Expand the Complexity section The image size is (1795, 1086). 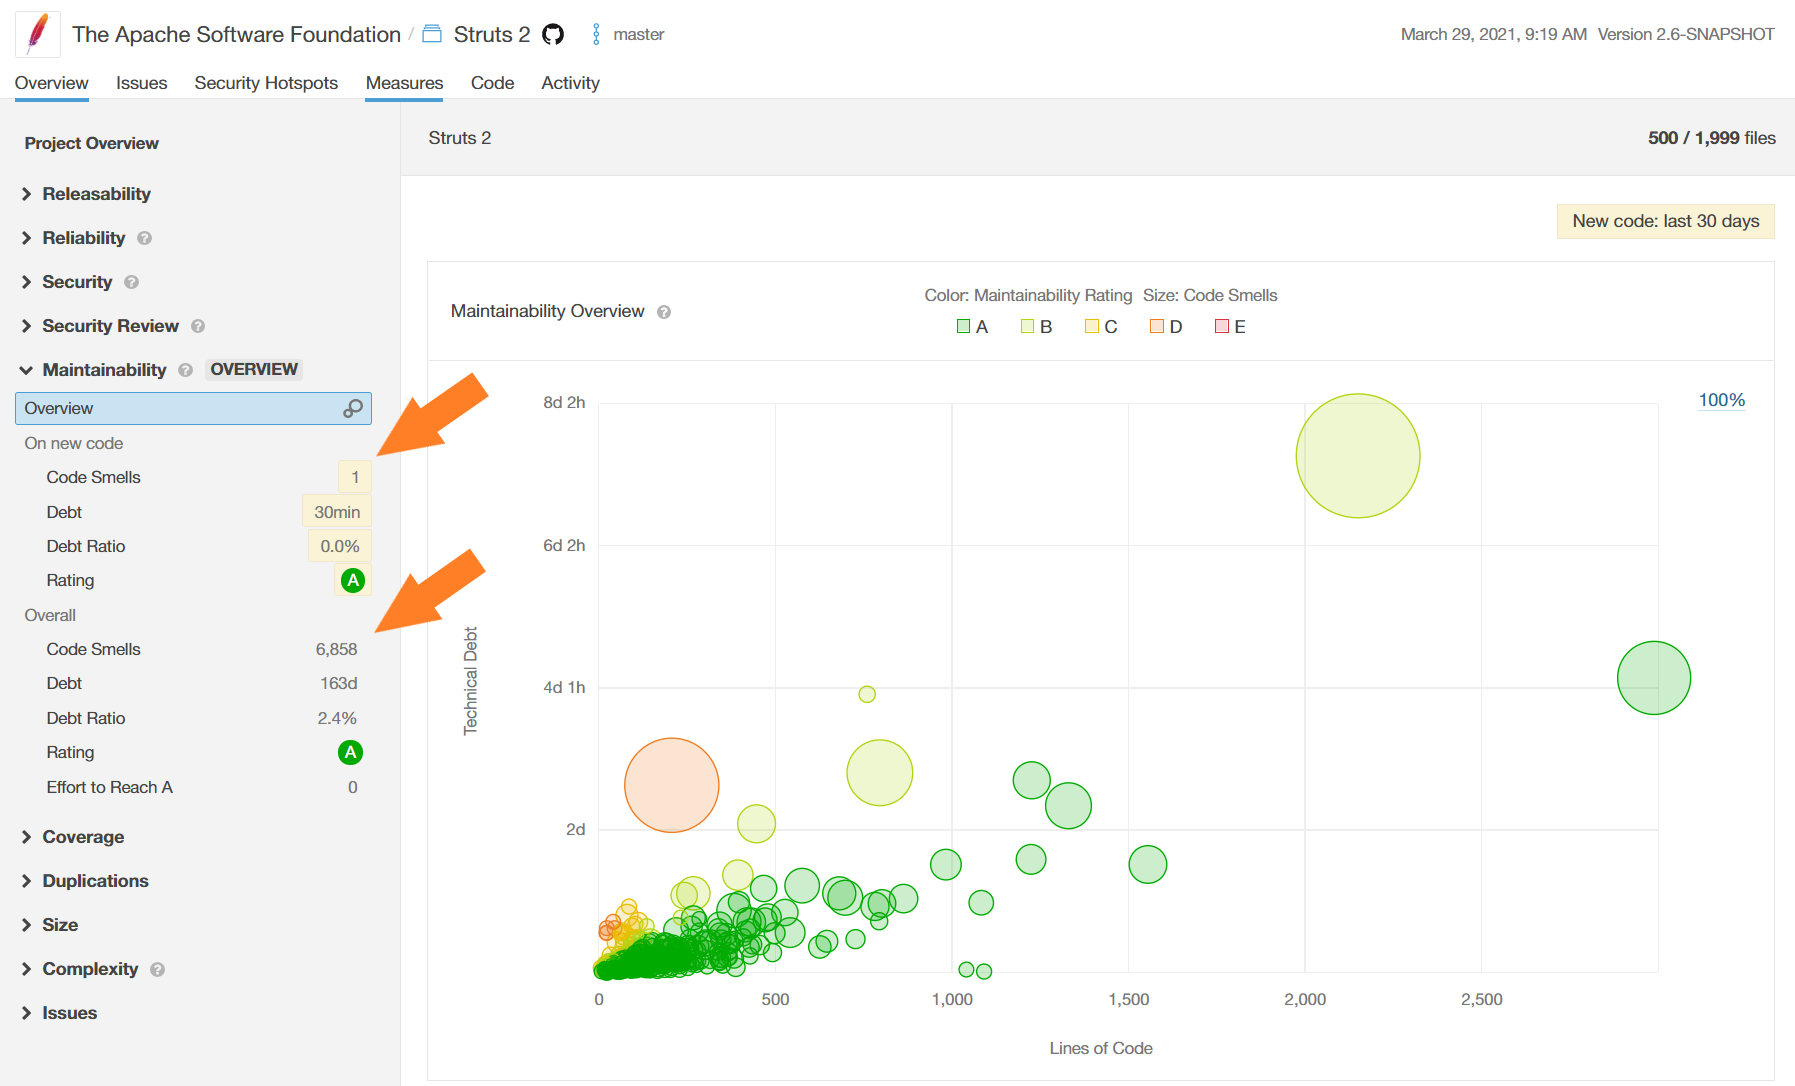coord(80,969)
